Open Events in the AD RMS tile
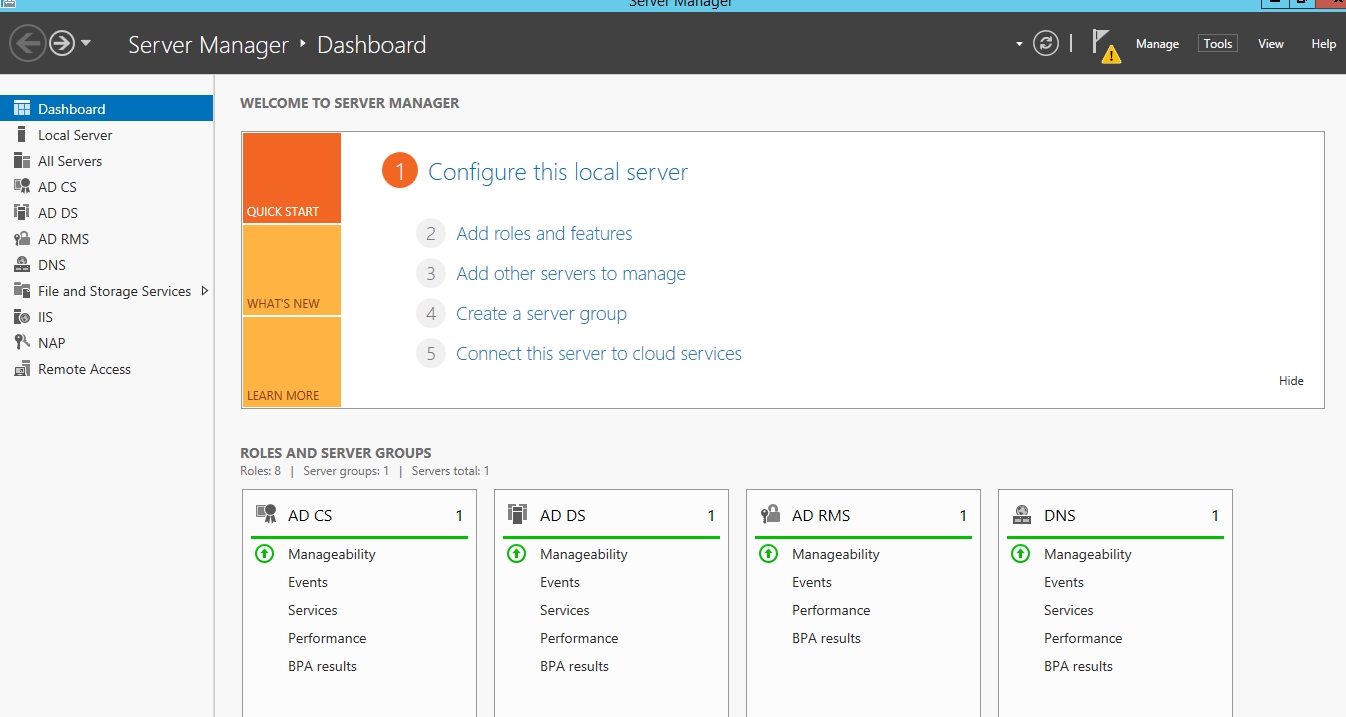The height and width of the screenshot is (717, 1346). [x=812, y=582]
